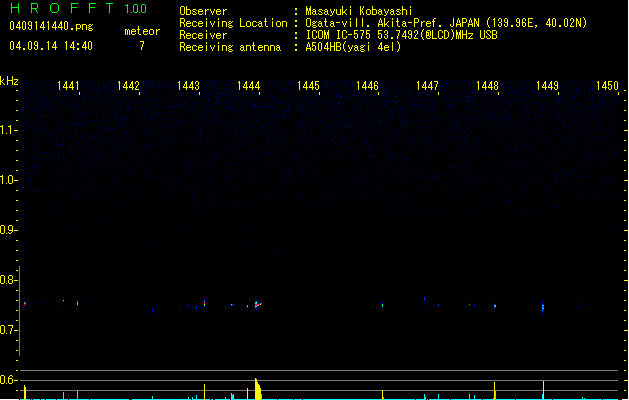
Task: Click the tallest yellow intensity peak below 1444
Action: coord(258,388)
